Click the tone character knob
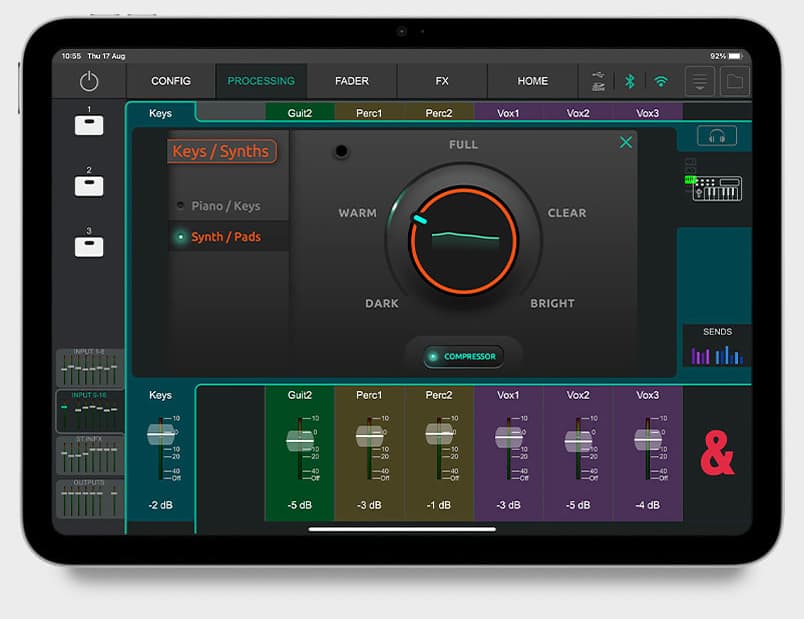804x619 pixels. 463,241
